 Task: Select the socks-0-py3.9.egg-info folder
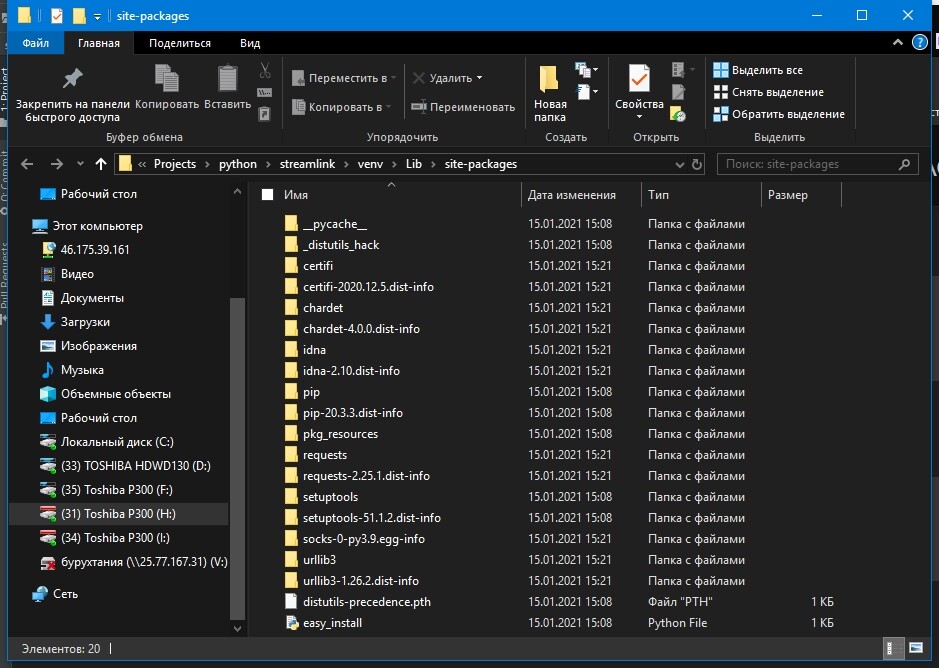(364, 539)
